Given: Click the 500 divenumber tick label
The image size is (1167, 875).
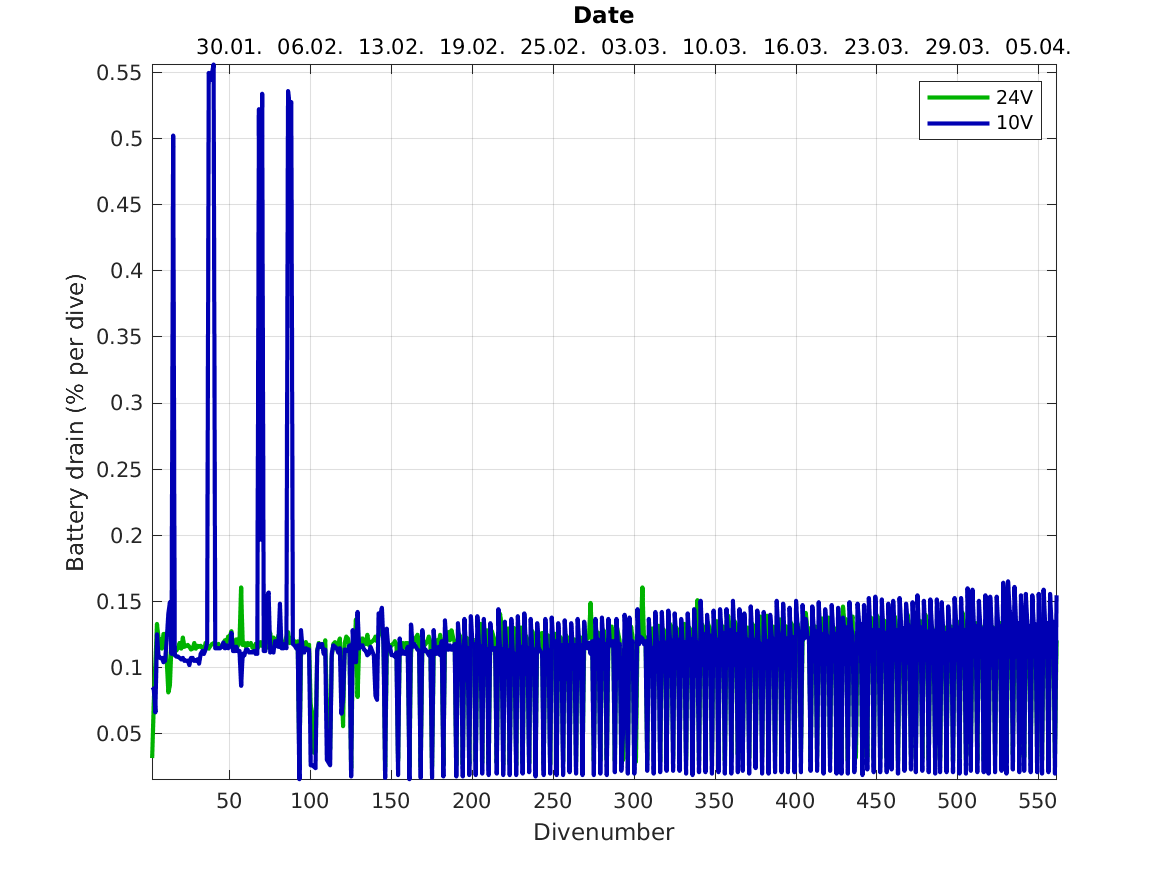Looking at the screenshot, I should click(957, 801).
